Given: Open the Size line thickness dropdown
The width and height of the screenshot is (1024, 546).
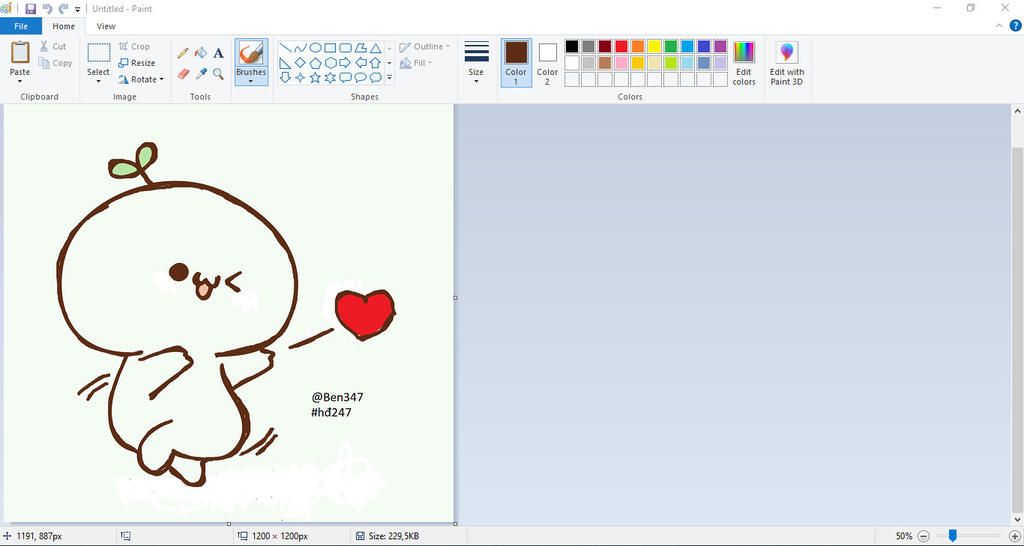Looking at the screenshot, I should 476,63.
